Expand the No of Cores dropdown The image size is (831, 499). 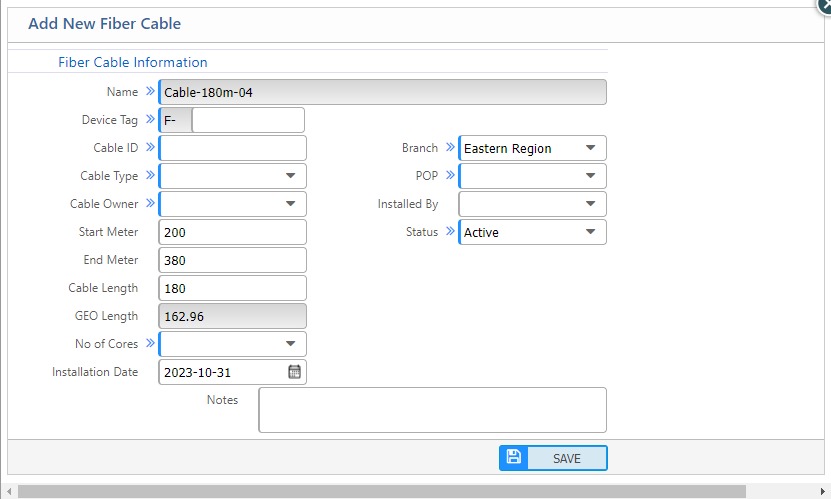pos(290,344)
